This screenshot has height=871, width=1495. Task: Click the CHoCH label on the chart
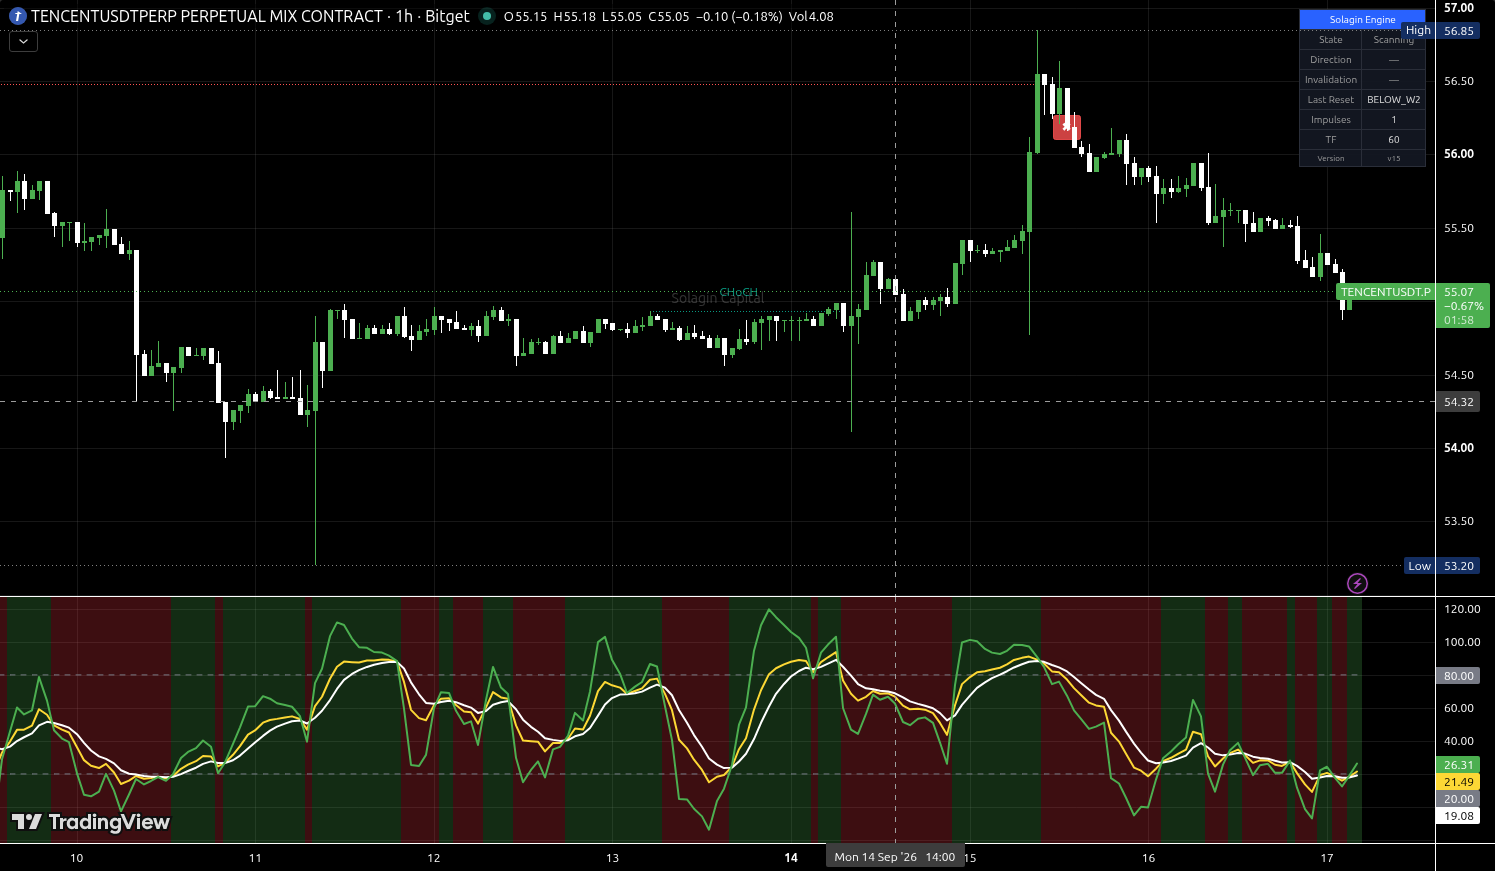pos(739,292)
